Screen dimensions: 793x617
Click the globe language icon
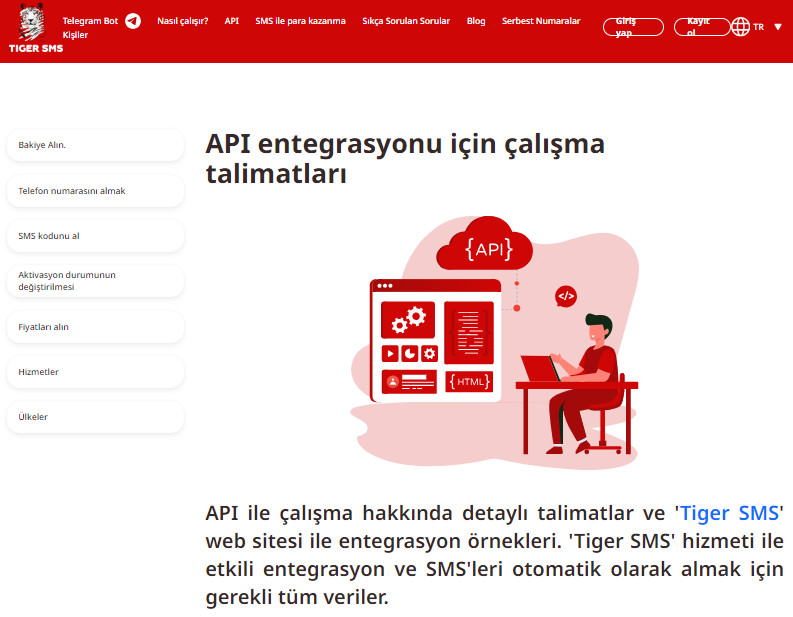(740, 27)
